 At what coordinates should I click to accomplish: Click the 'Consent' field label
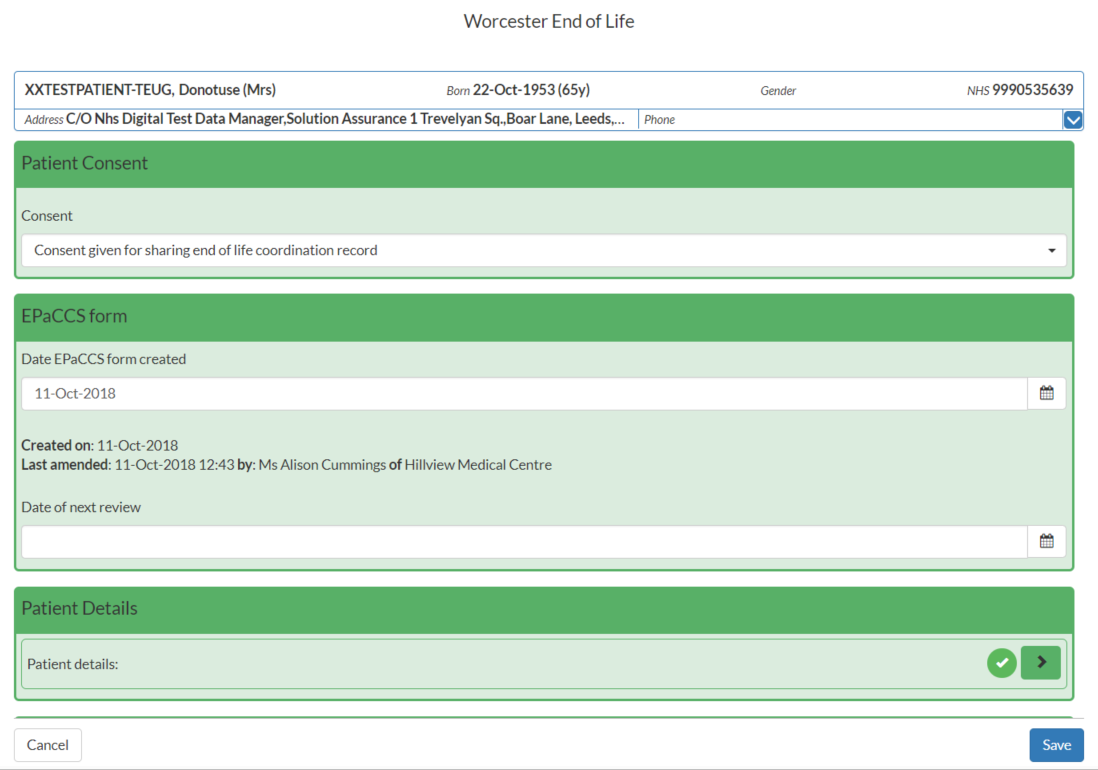pyautogui.click(x=47, y=216)
